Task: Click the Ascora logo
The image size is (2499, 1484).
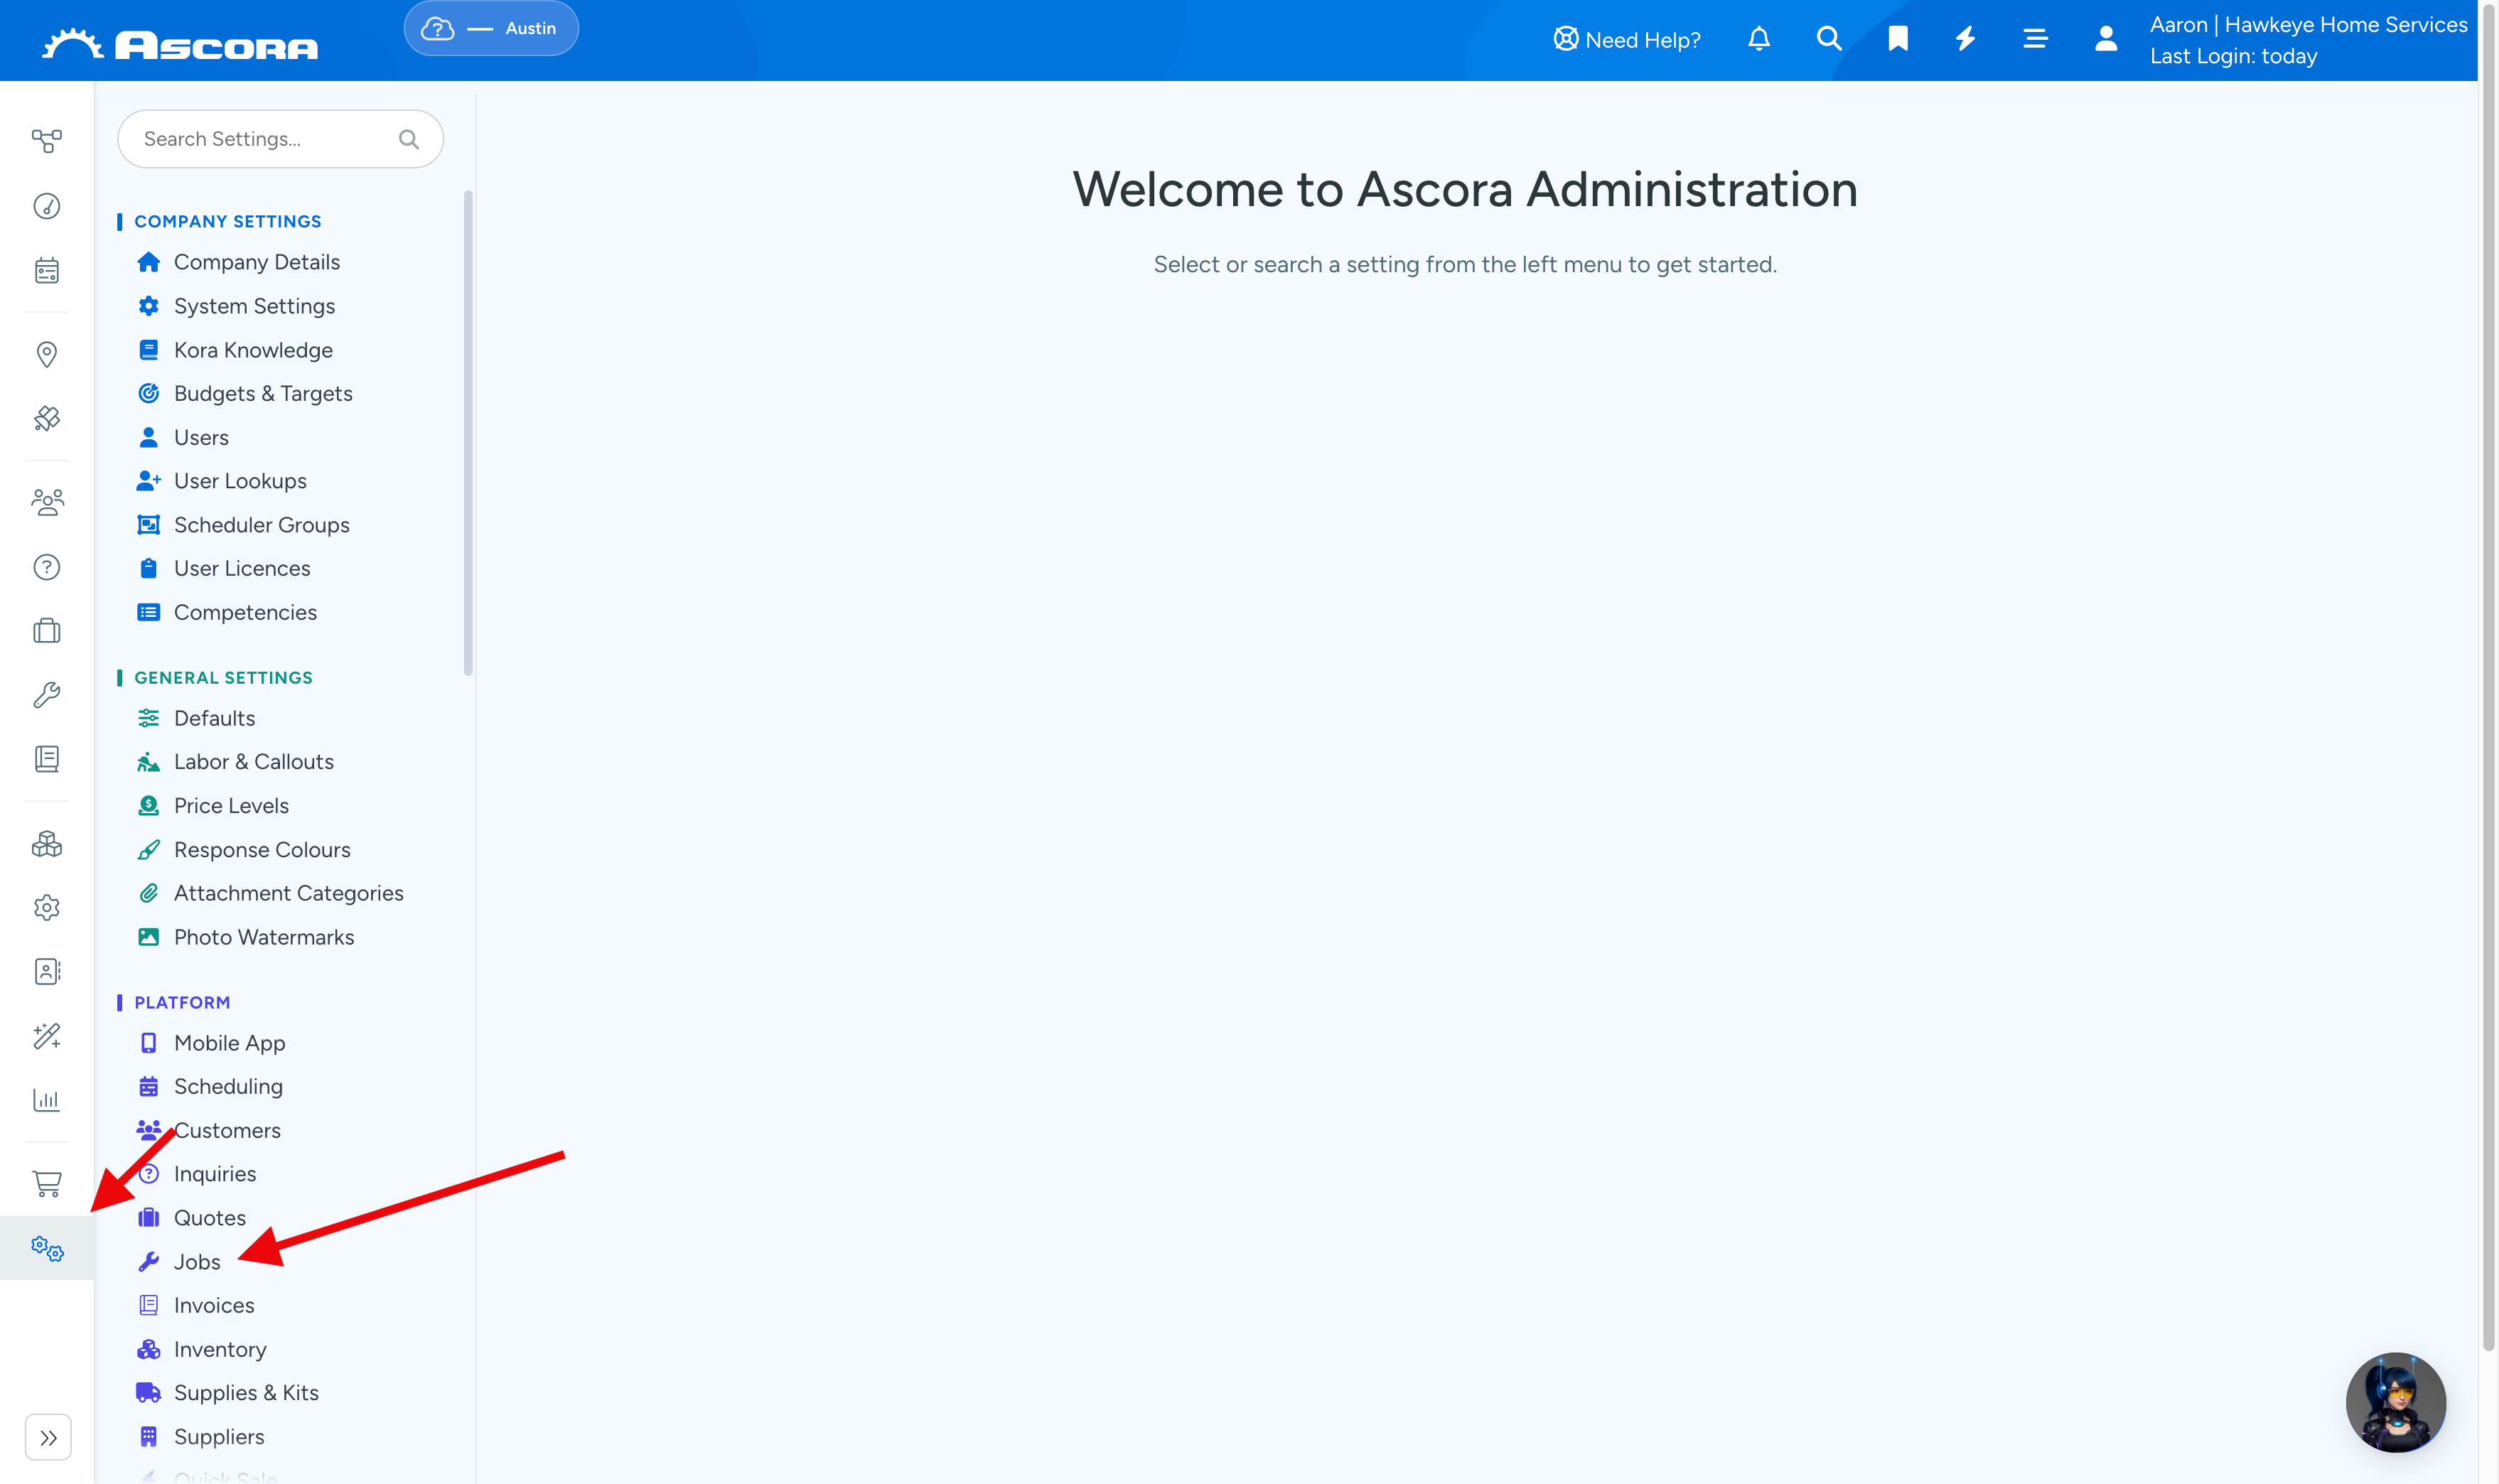Action: click(x=180, y=44)
